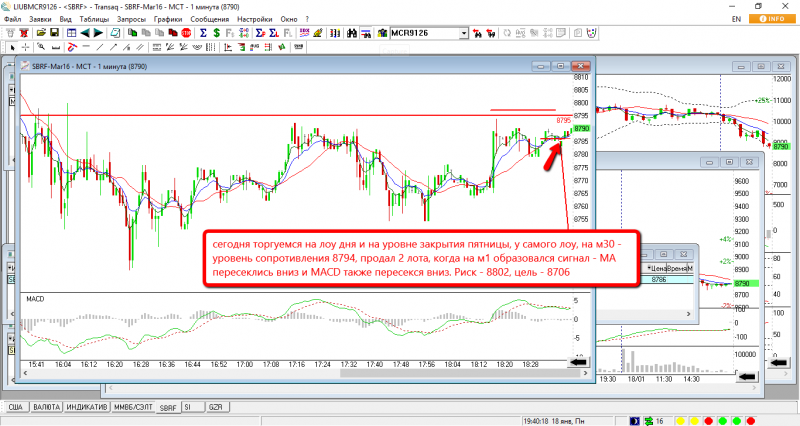Open the Таблицы menu
Viewport: 800px width, 426px height.
pos(94,19)
